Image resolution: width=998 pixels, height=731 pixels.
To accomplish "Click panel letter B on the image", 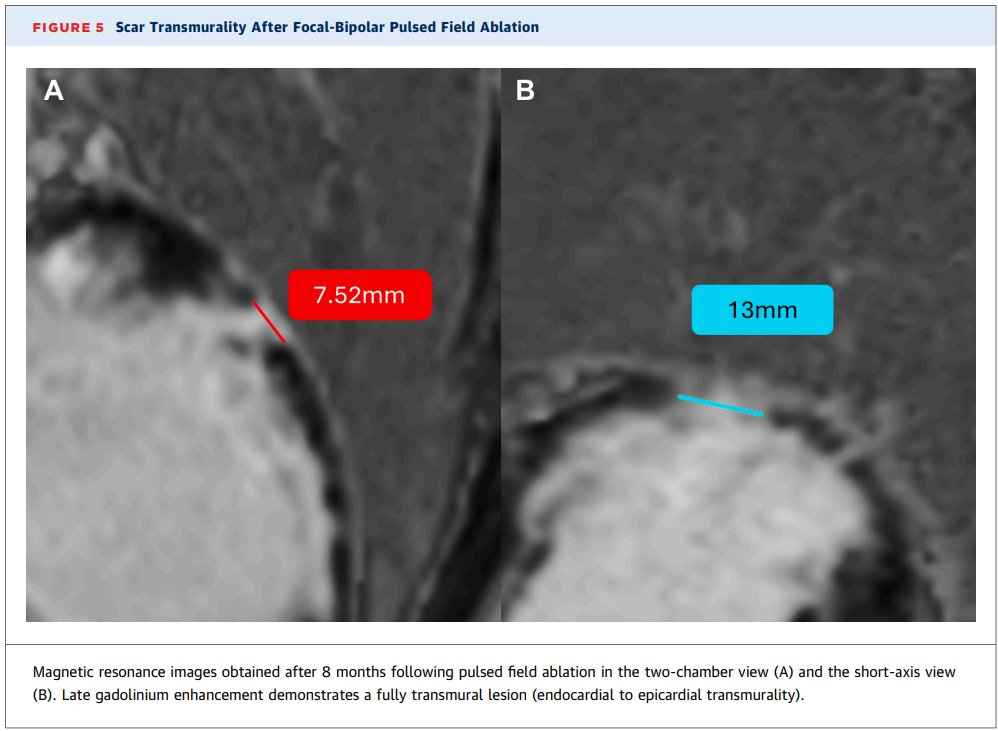I will coord(525,90).
